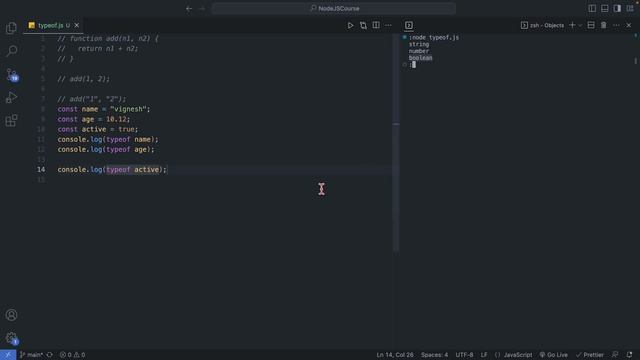
Task: Open remote window from status bar
Action: (x=8, y=355)
